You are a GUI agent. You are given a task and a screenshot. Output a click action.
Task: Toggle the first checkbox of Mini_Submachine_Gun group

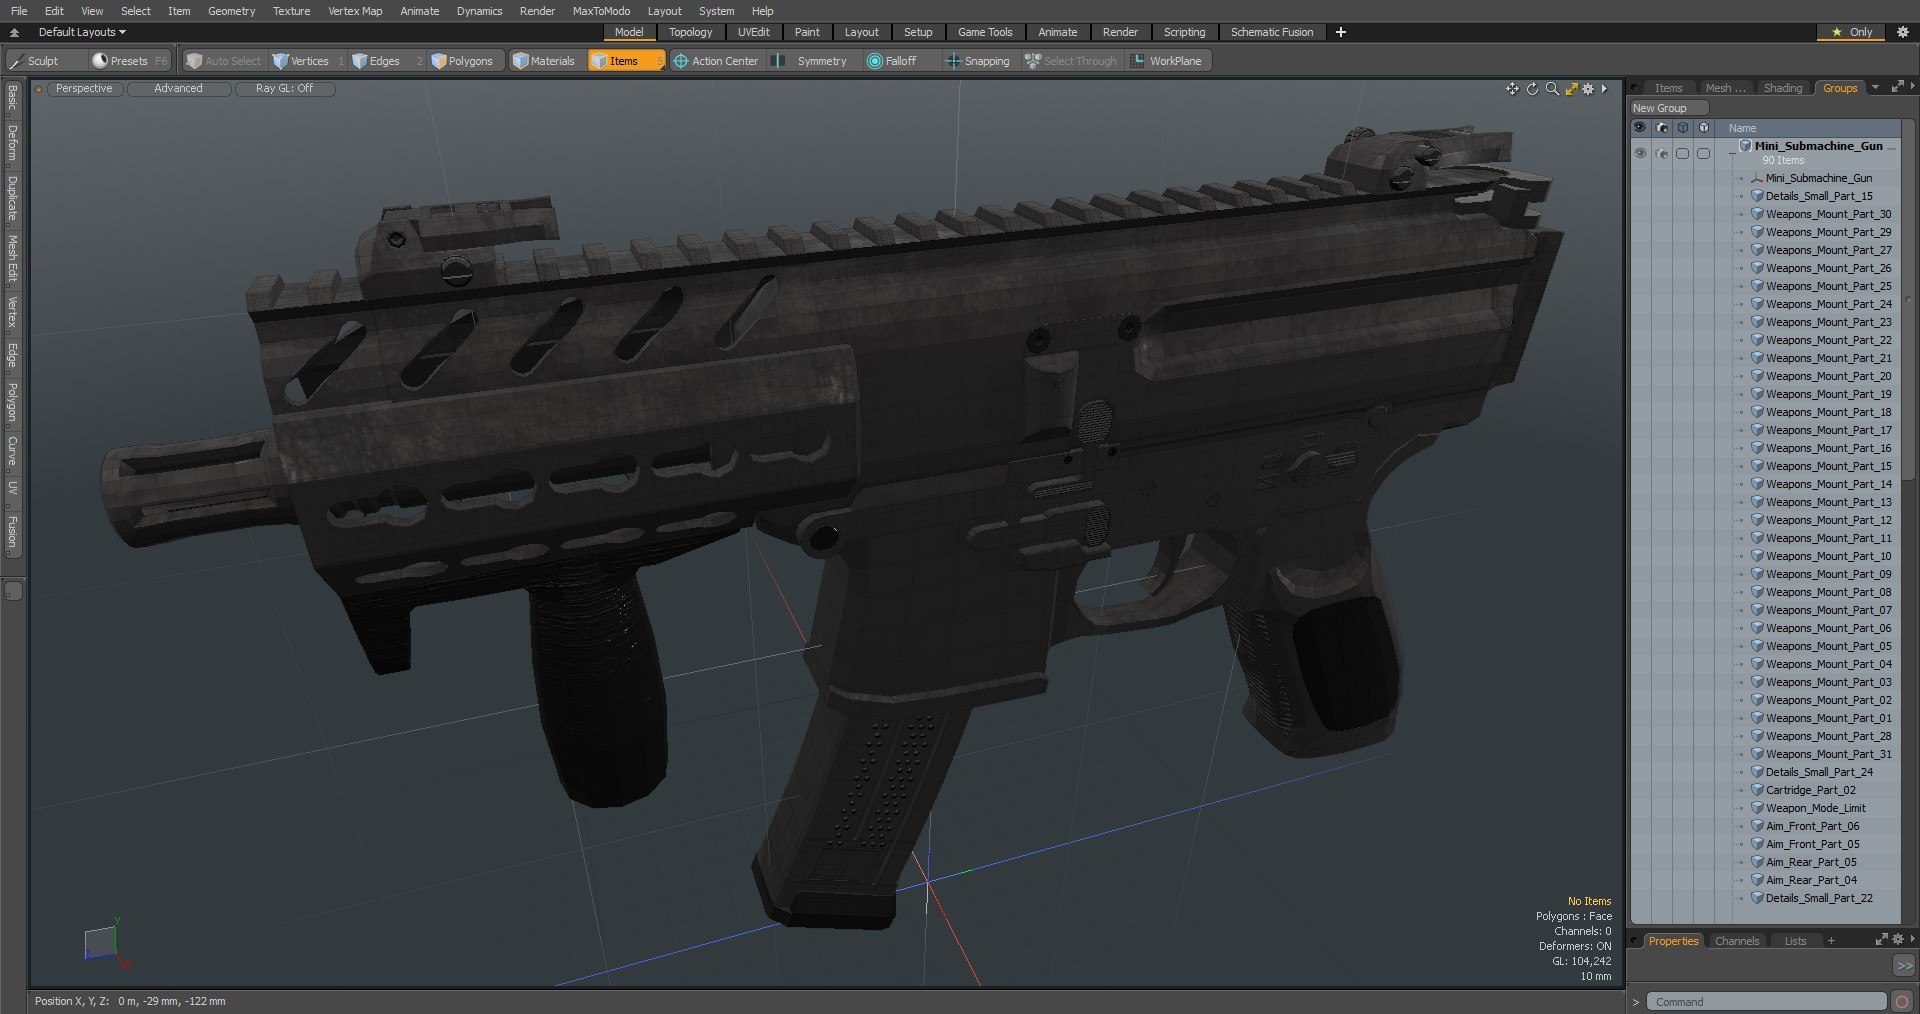coord(1682,153)
